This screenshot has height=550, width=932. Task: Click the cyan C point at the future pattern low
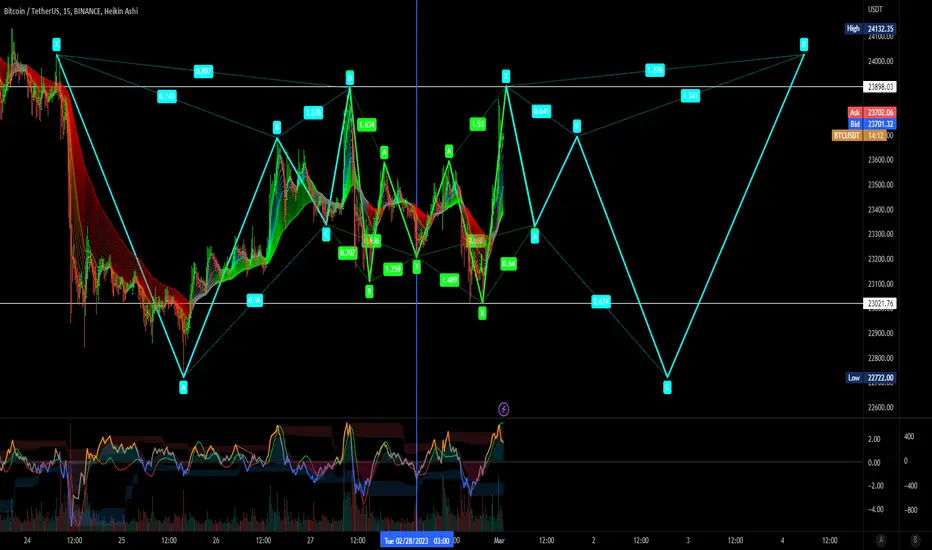point(667,388)
